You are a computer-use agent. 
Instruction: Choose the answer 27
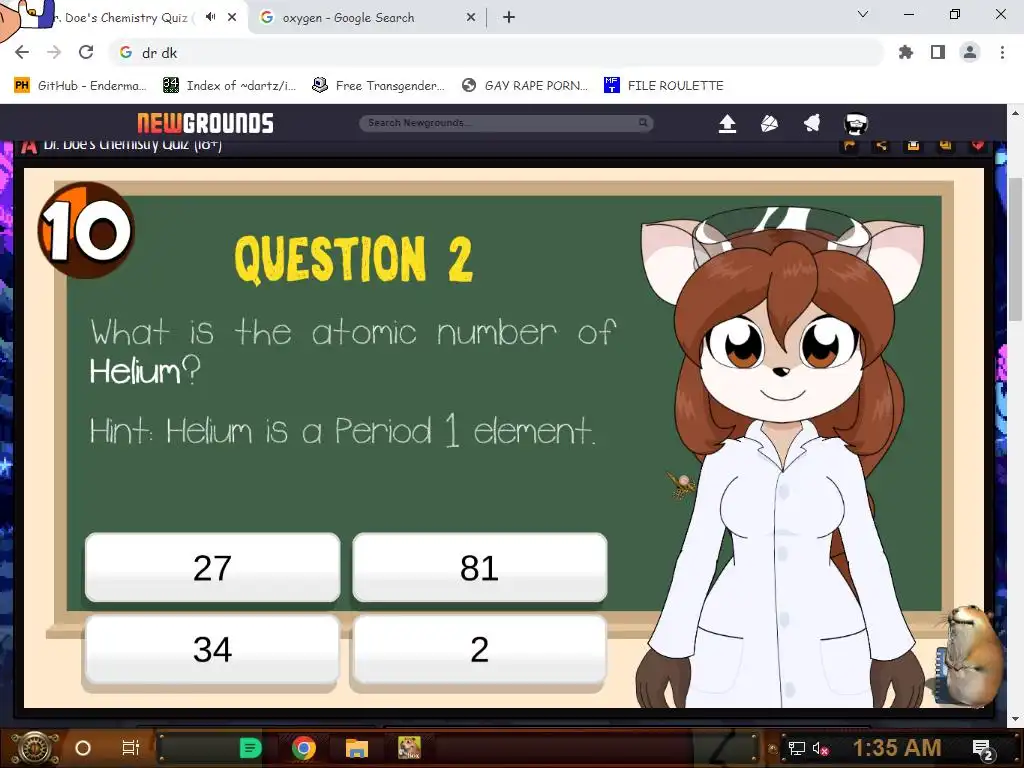212,568
